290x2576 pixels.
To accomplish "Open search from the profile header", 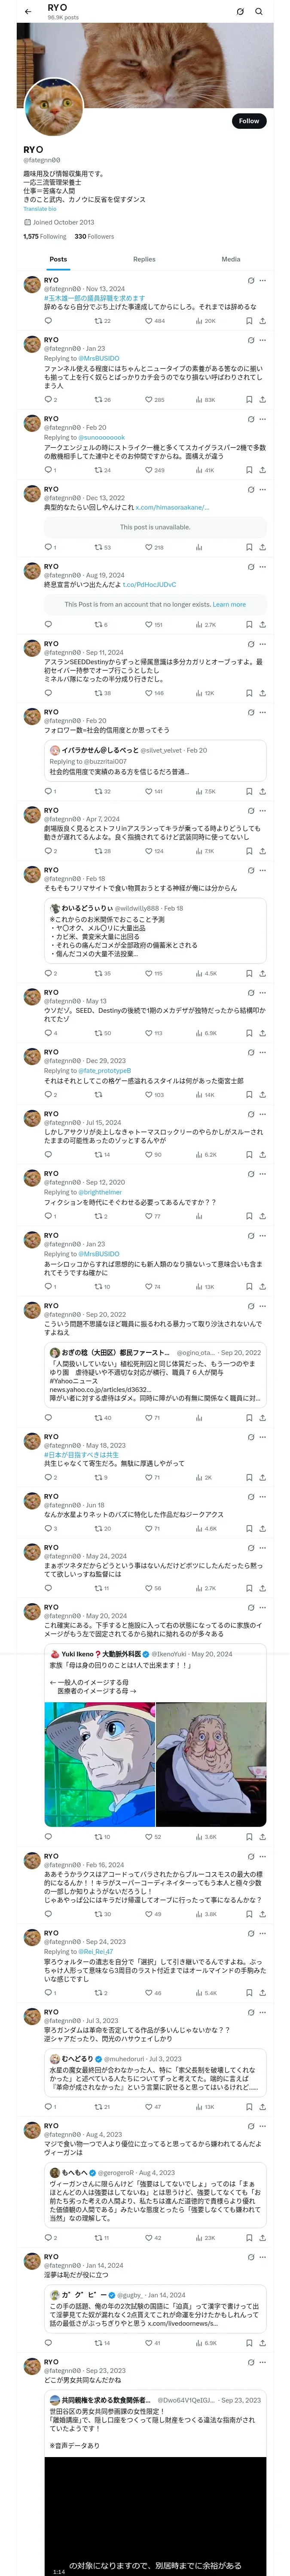I will 259,11.
